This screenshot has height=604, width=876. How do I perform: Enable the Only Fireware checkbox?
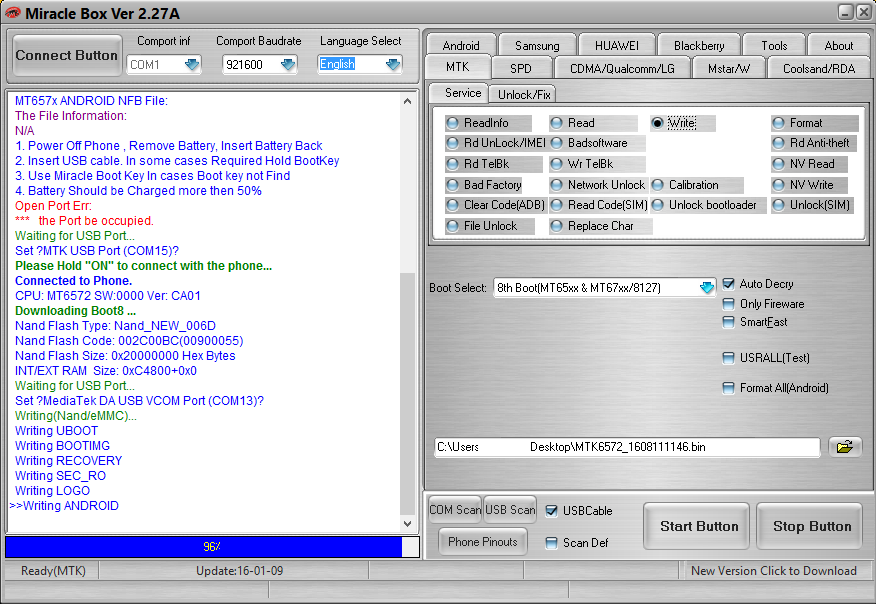(729, 304)
